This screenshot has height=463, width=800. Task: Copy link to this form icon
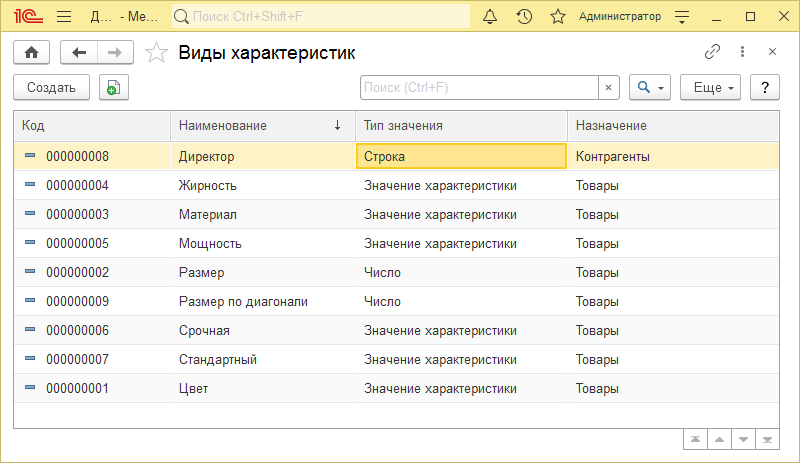click(x=712, y=52)
